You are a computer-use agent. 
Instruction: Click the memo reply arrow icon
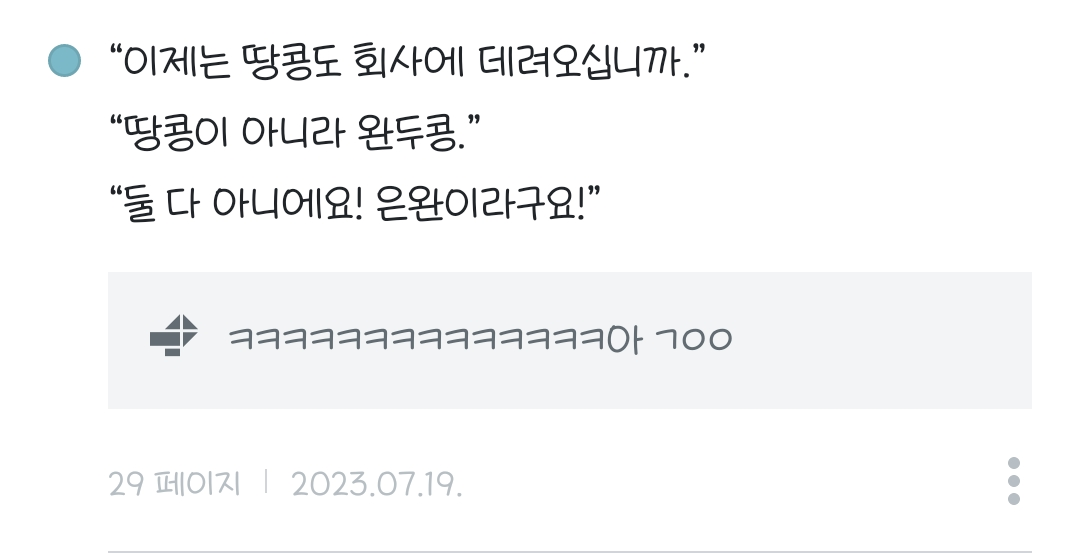click(x=174, y=335)
